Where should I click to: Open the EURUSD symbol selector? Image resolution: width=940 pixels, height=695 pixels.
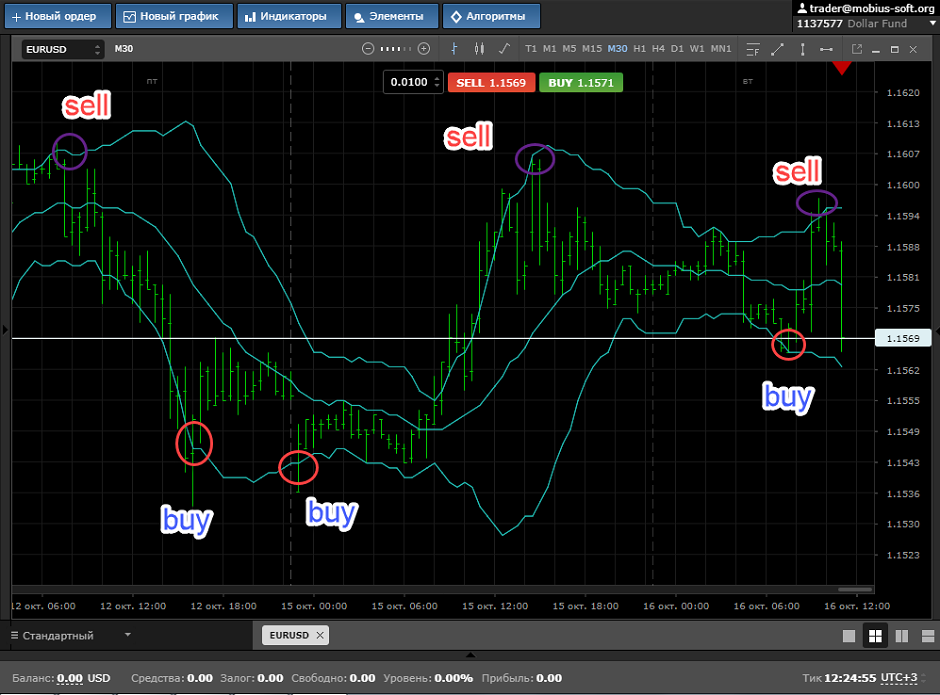[63, 49]
